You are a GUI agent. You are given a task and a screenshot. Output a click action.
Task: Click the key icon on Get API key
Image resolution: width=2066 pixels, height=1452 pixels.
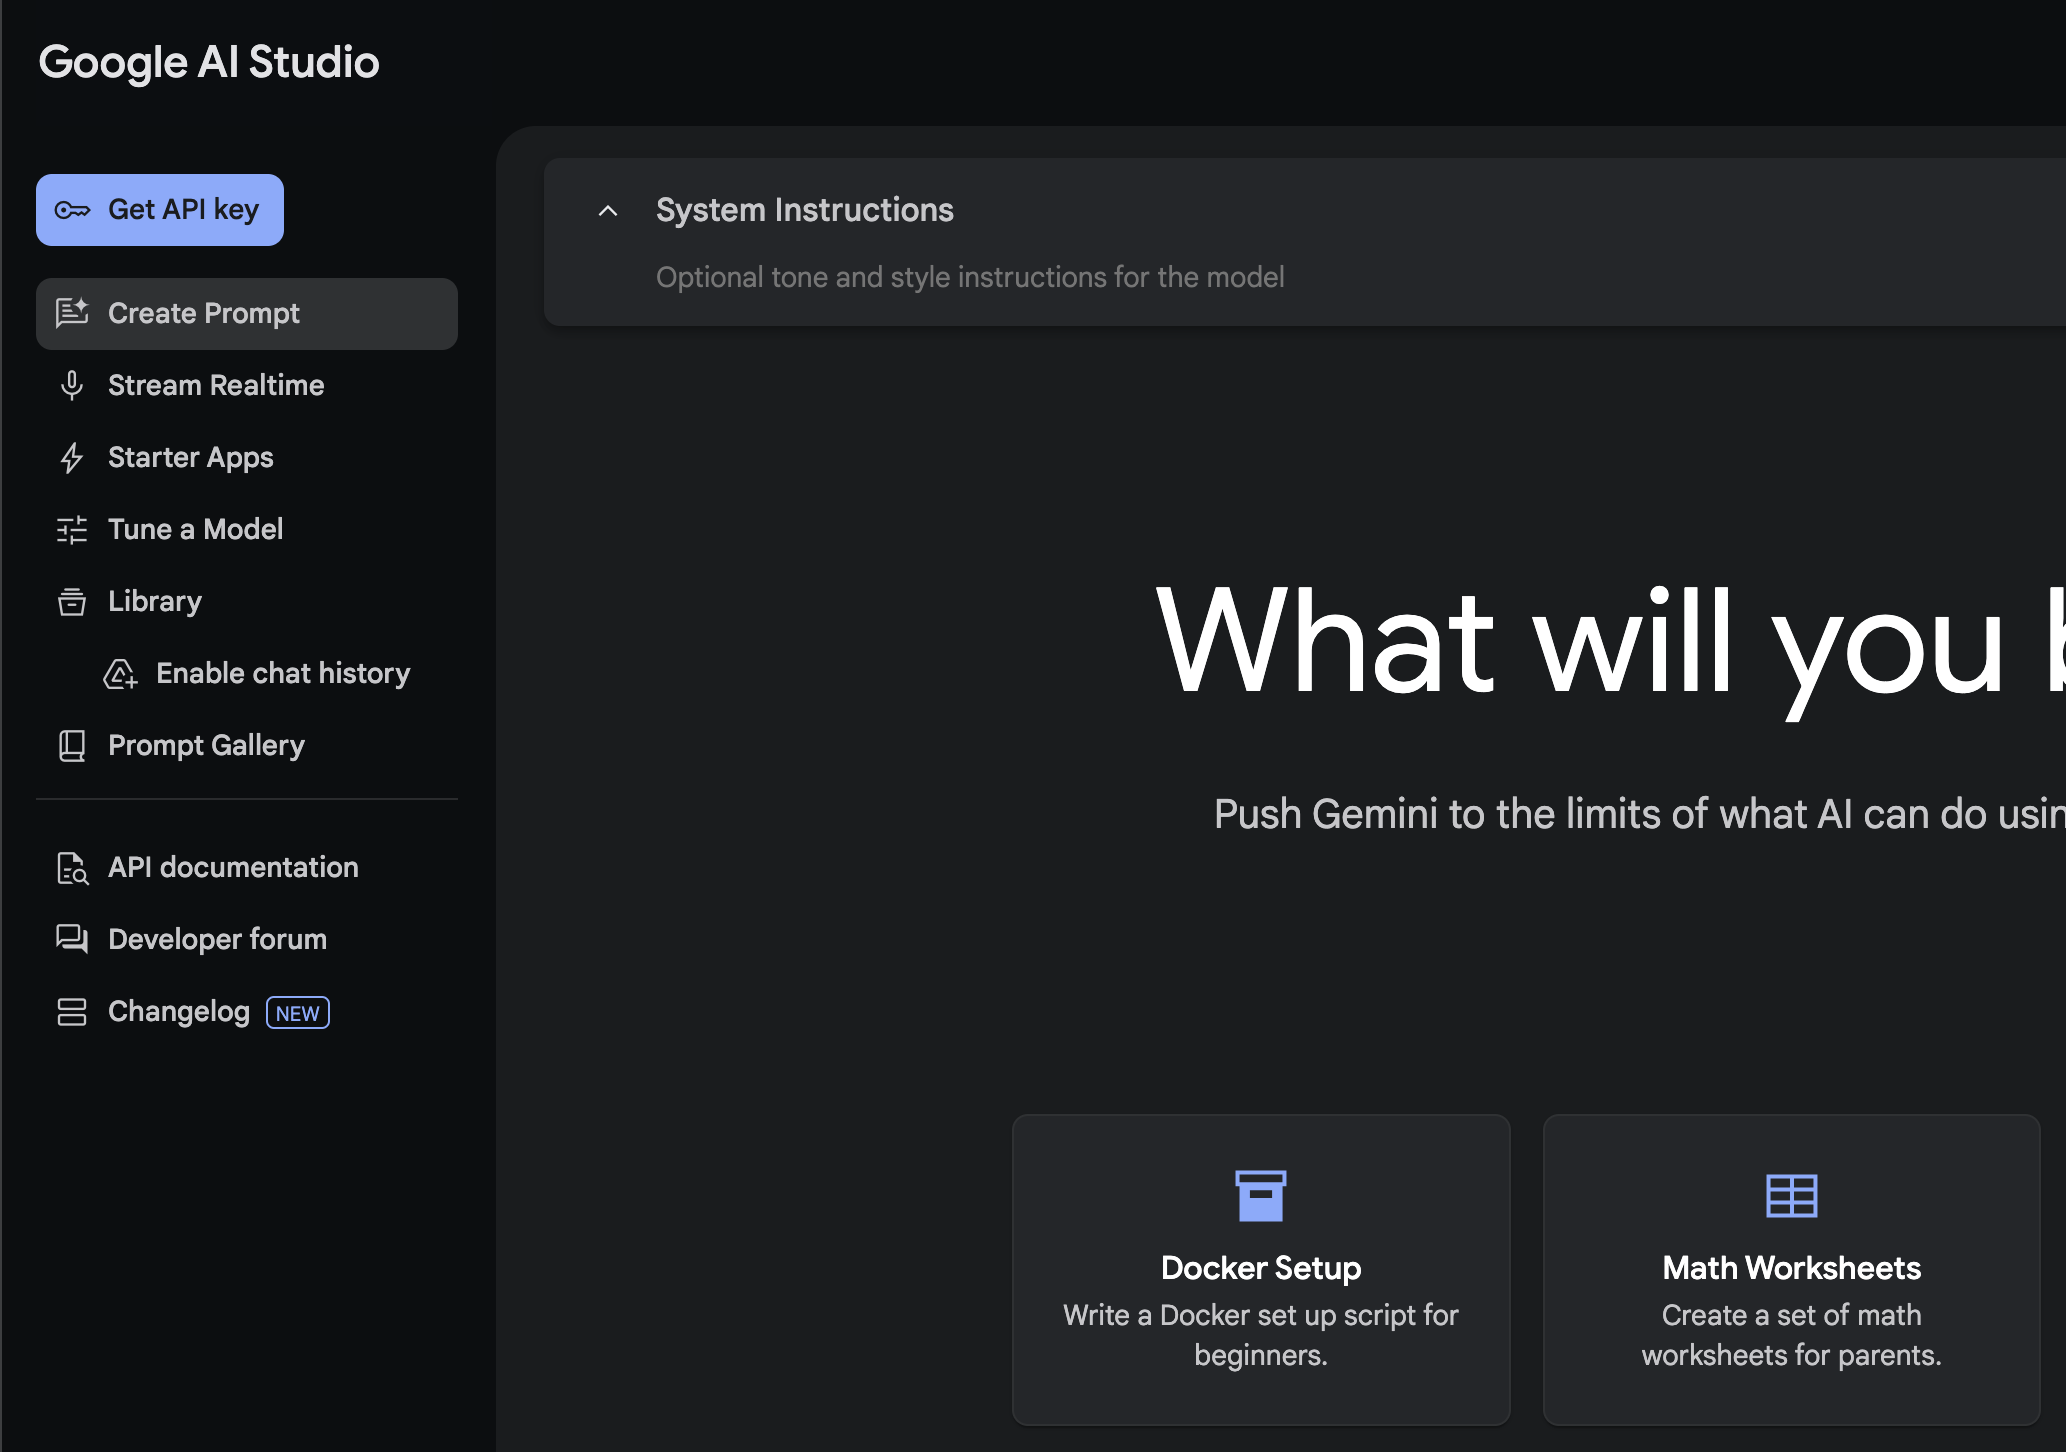click(x=72, y=210)
